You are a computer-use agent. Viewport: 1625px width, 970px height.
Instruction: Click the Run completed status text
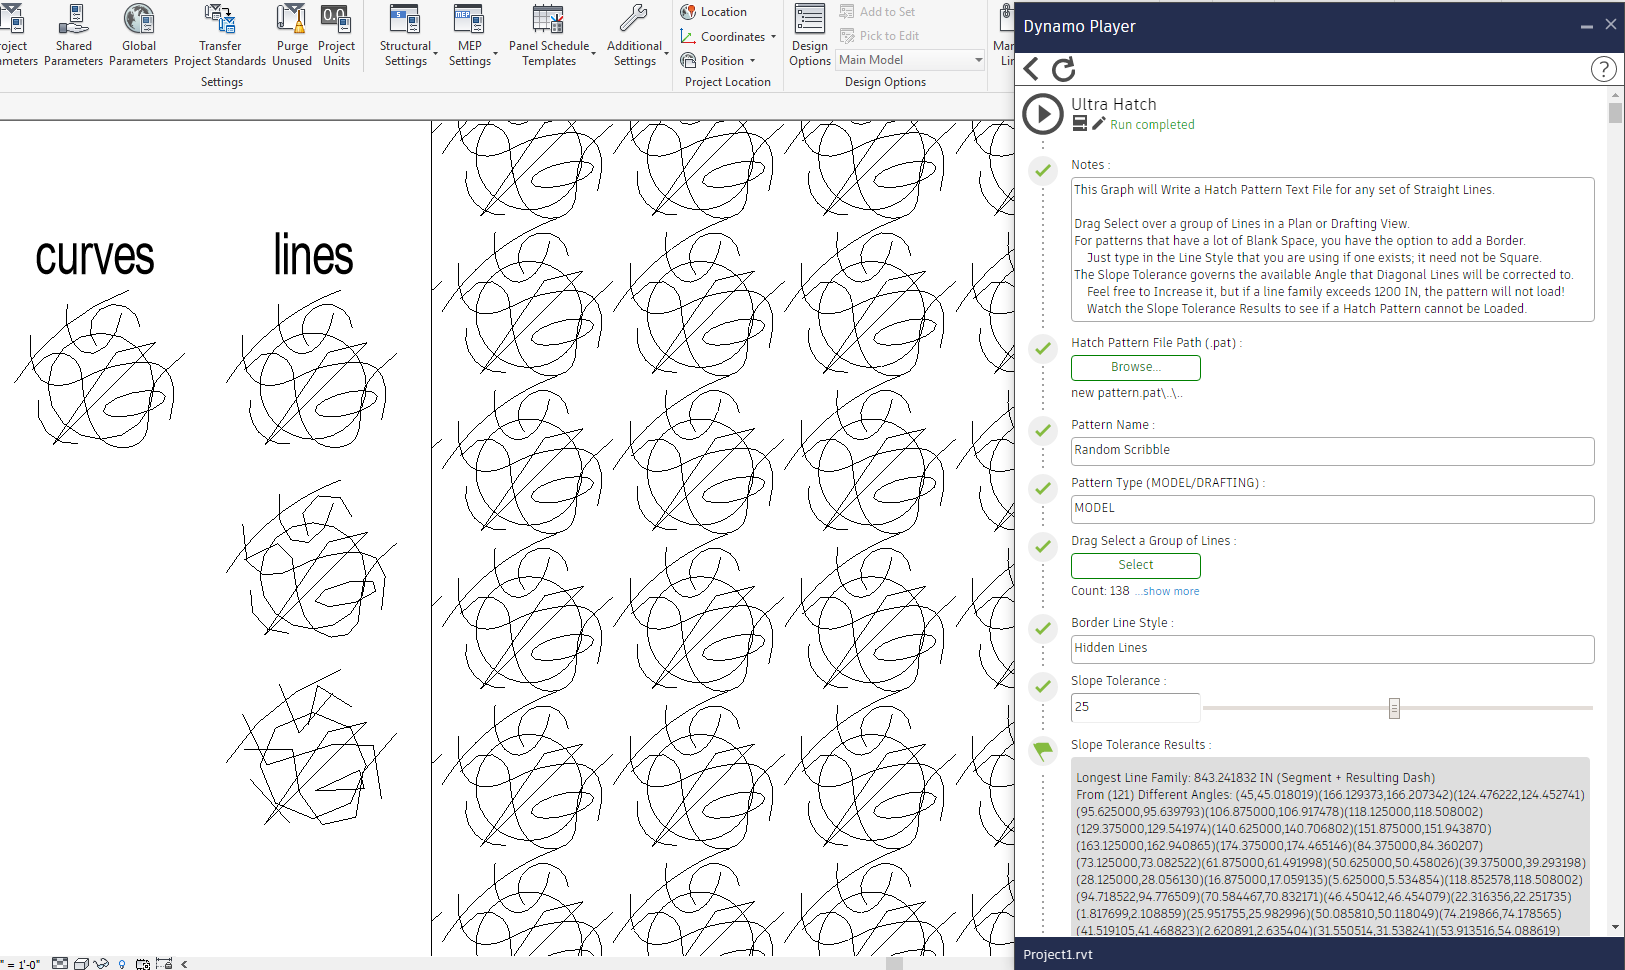click(1152, 125)
